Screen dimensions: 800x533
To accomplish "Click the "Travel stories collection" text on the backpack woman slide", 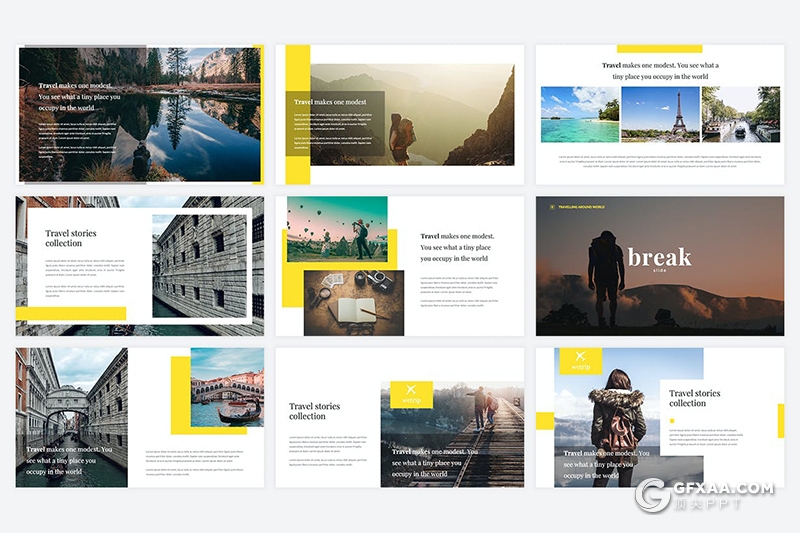I will pos(694,398).
